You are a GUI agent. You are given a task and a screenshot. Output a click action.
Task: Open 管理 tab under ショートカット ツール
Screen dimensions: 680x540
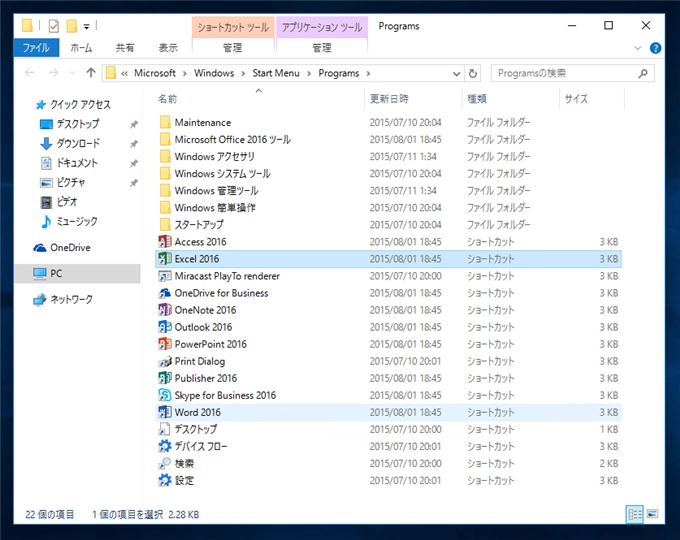(232, 48)
